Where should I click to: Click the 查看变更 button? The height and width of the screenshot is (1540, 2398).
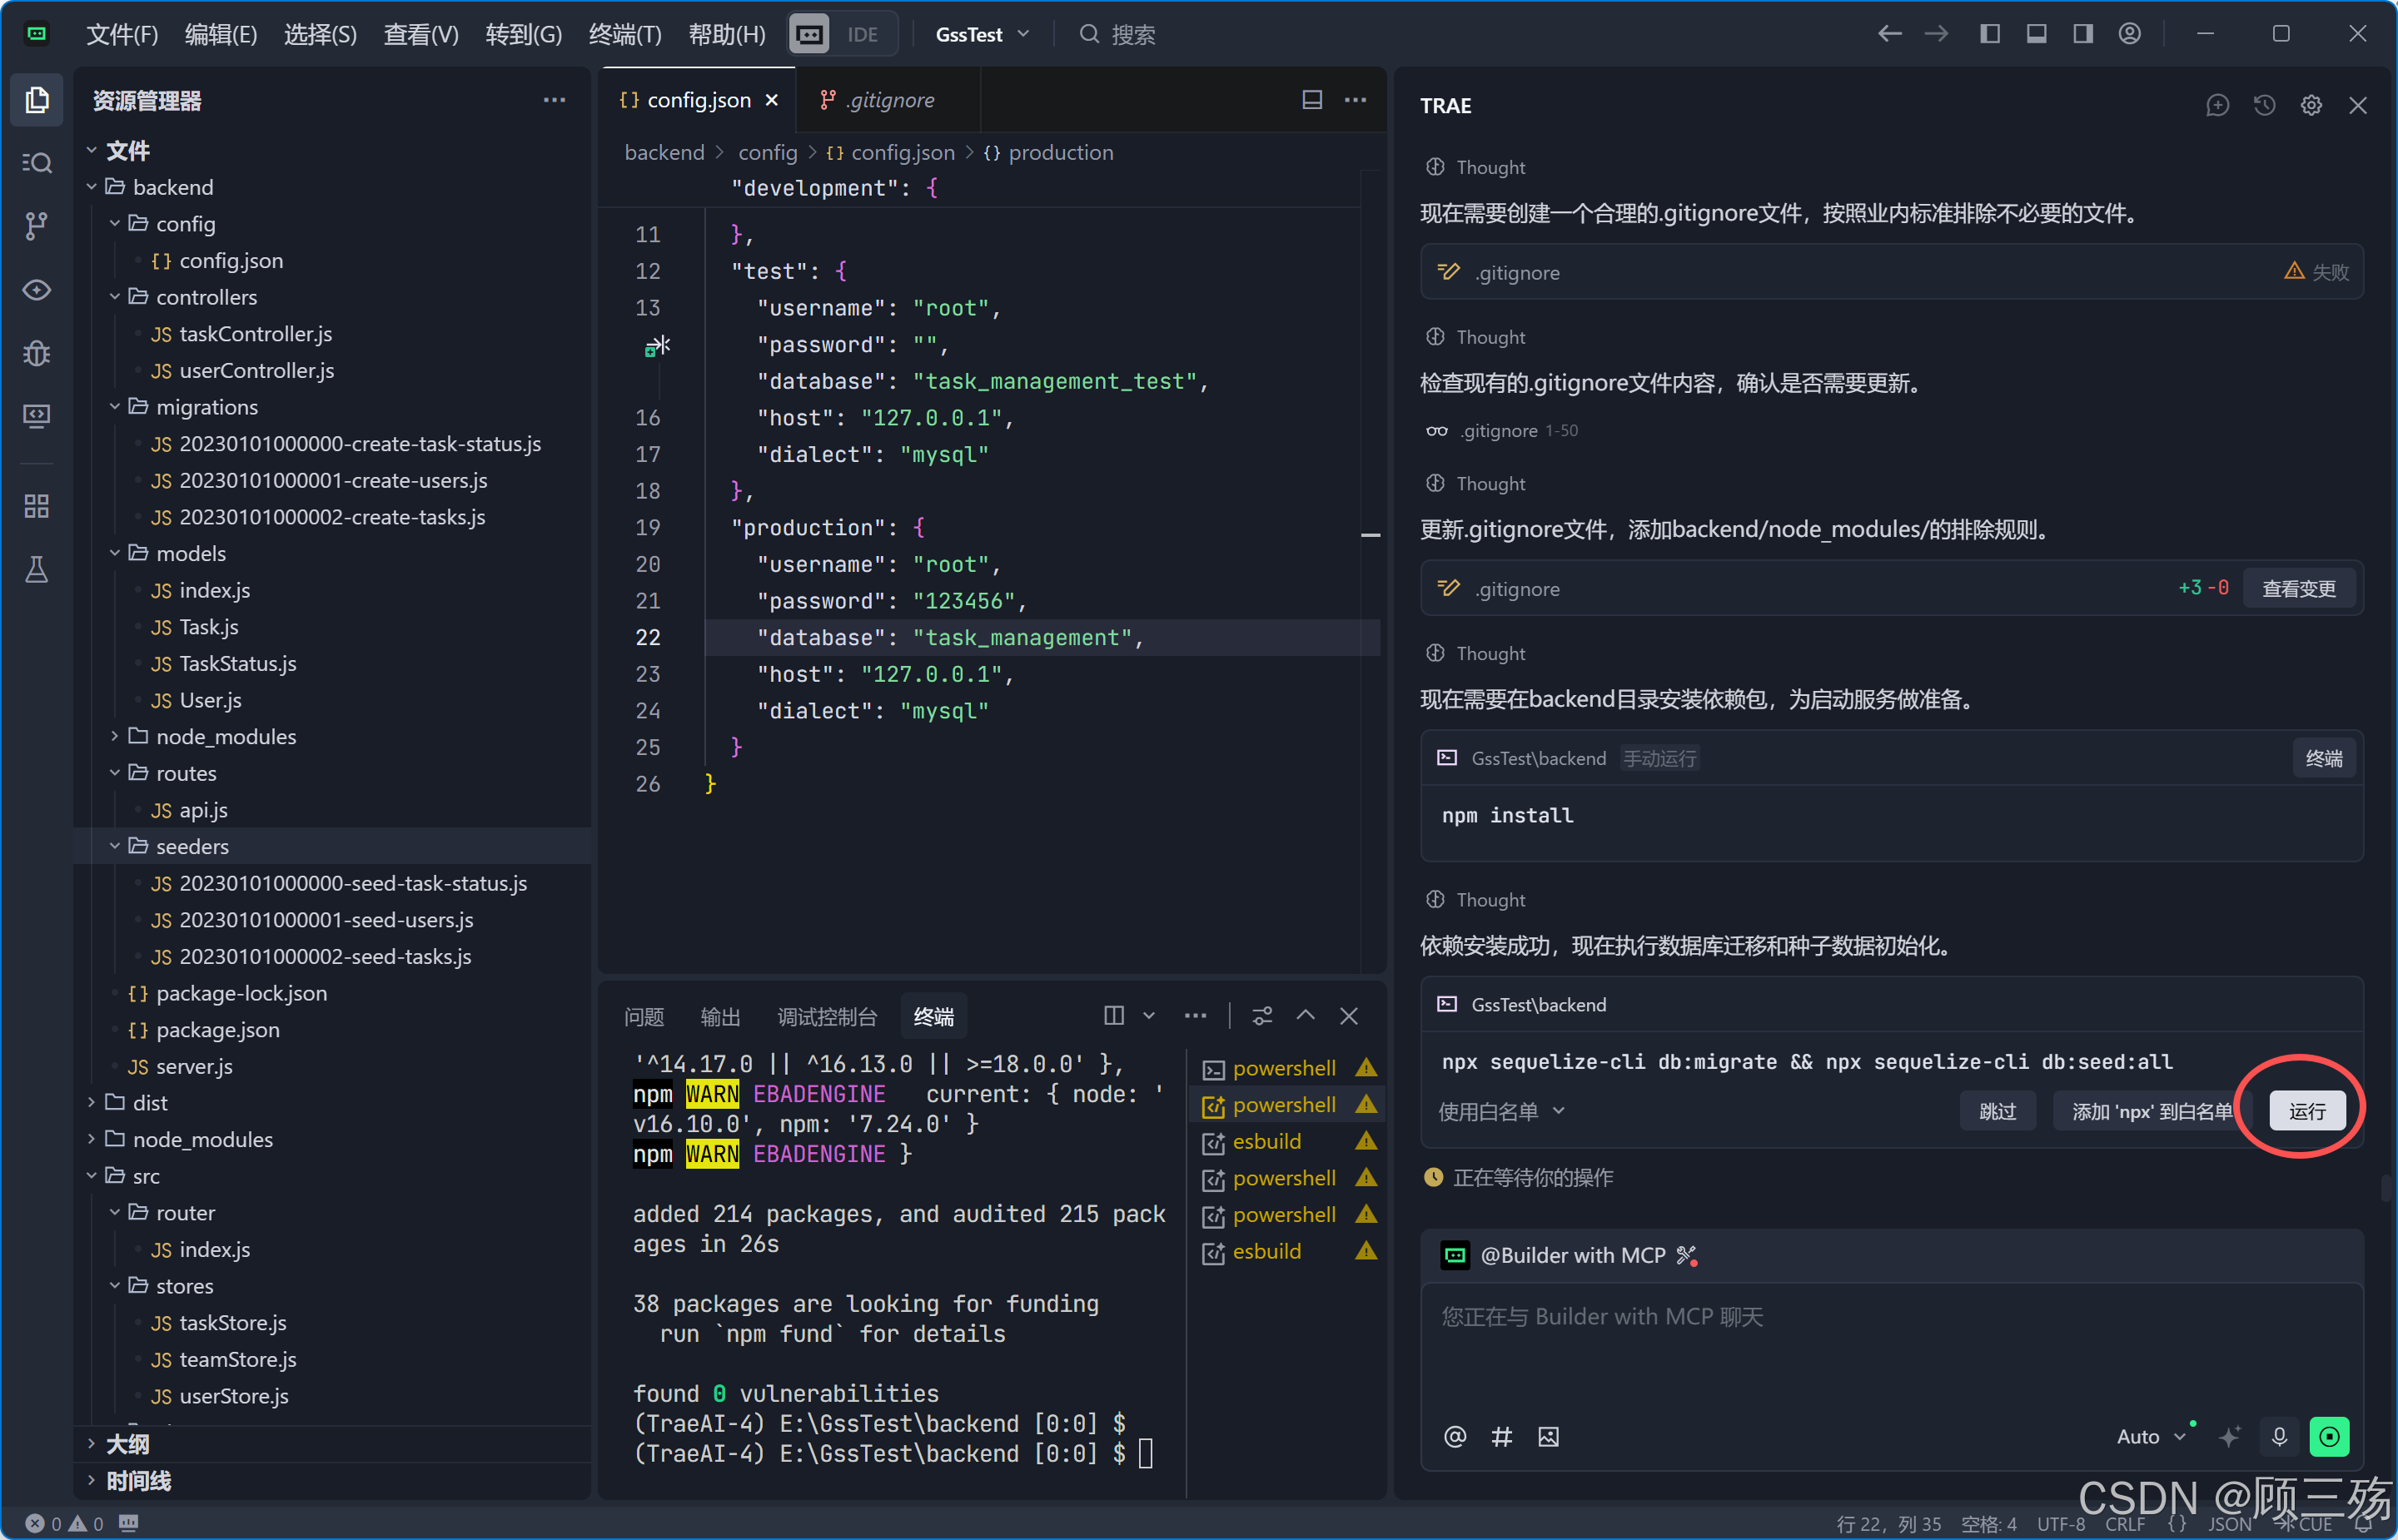tap(2298, 589)
